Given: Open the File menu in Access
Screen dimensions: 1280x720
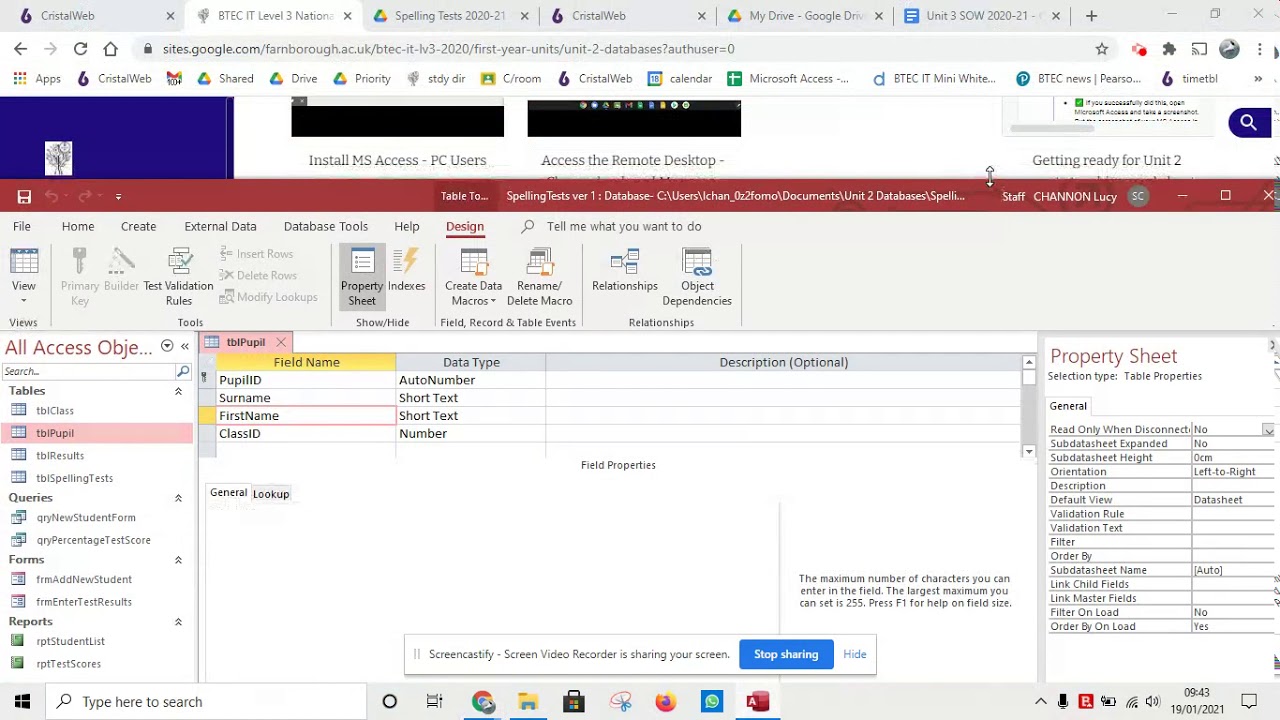Looking at the screenshot, I should [x=21, y=226].
